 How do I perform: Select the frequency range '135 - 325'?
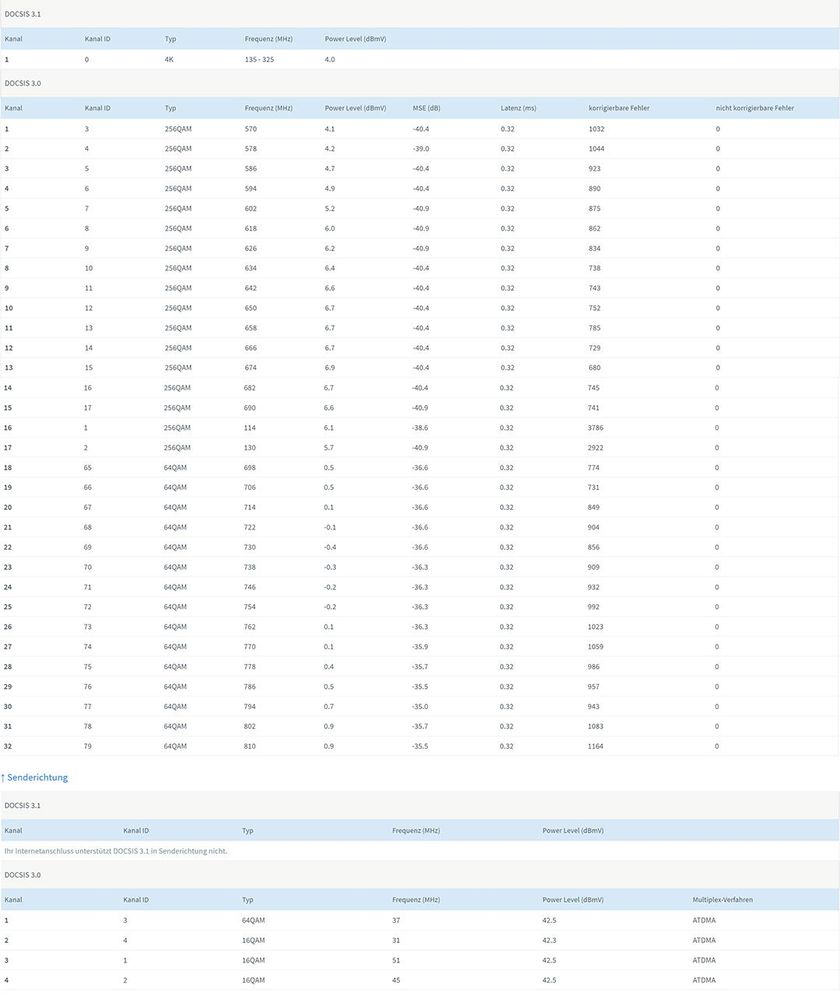tap(259, 59)
